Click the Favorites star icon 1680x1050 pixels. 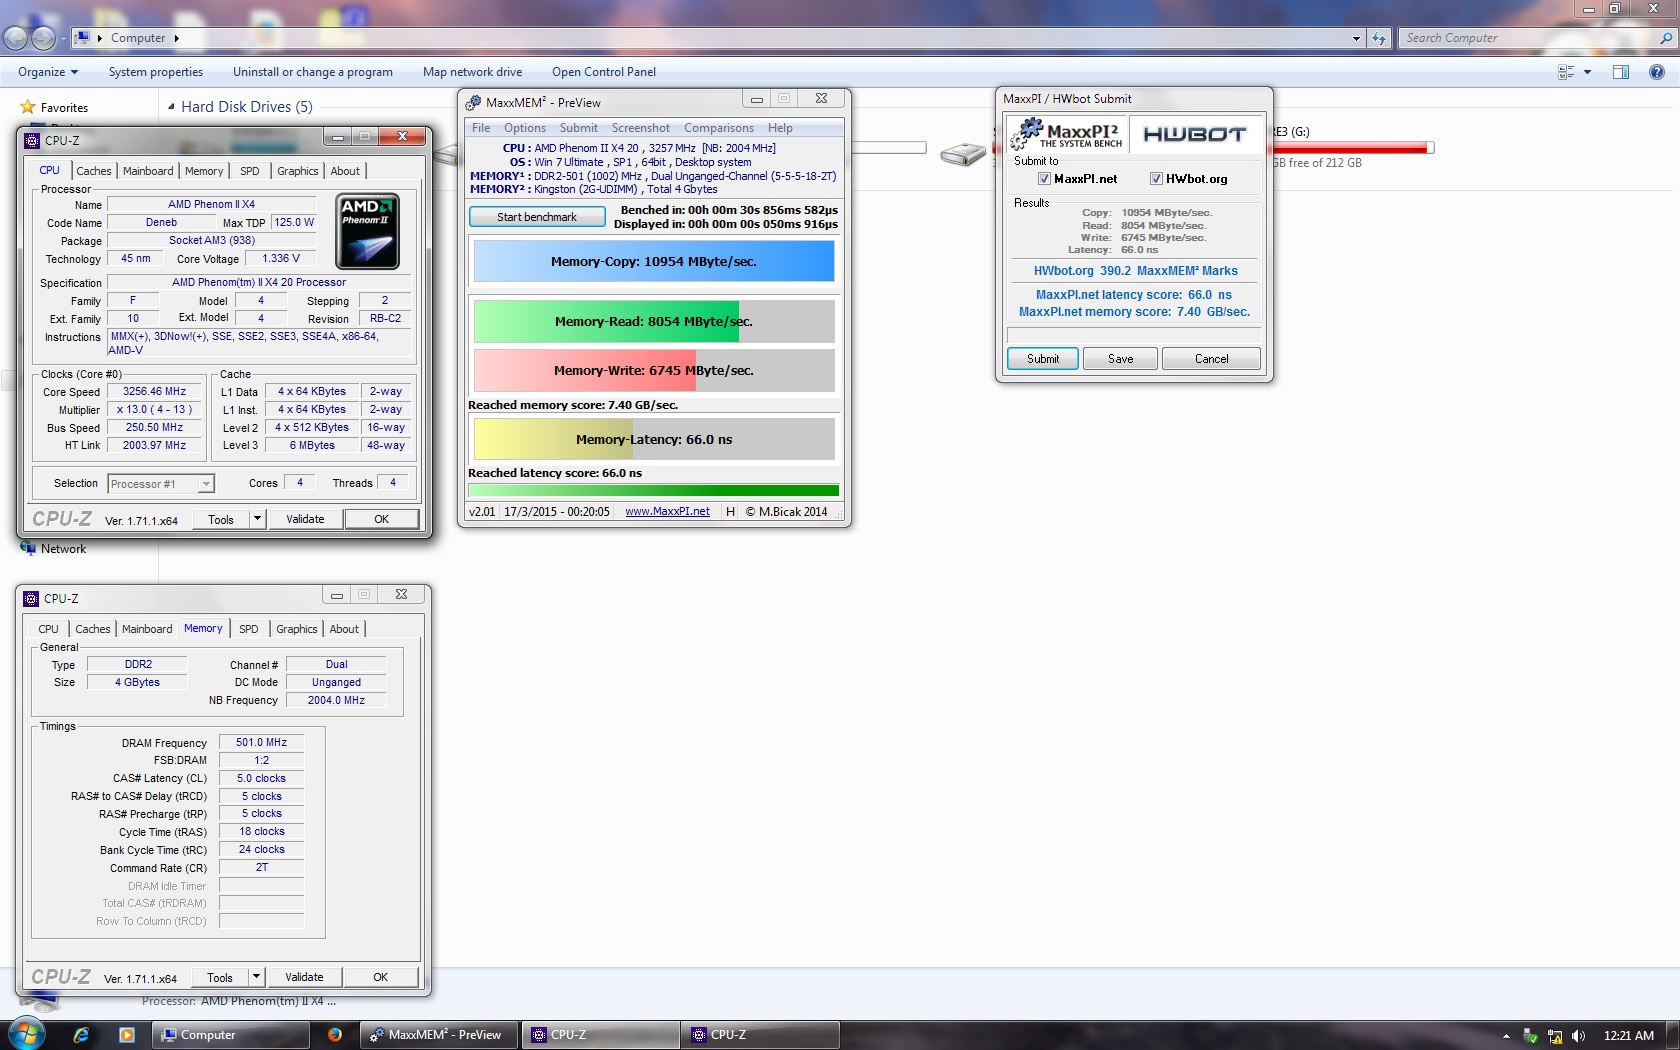tap(28, 107)
